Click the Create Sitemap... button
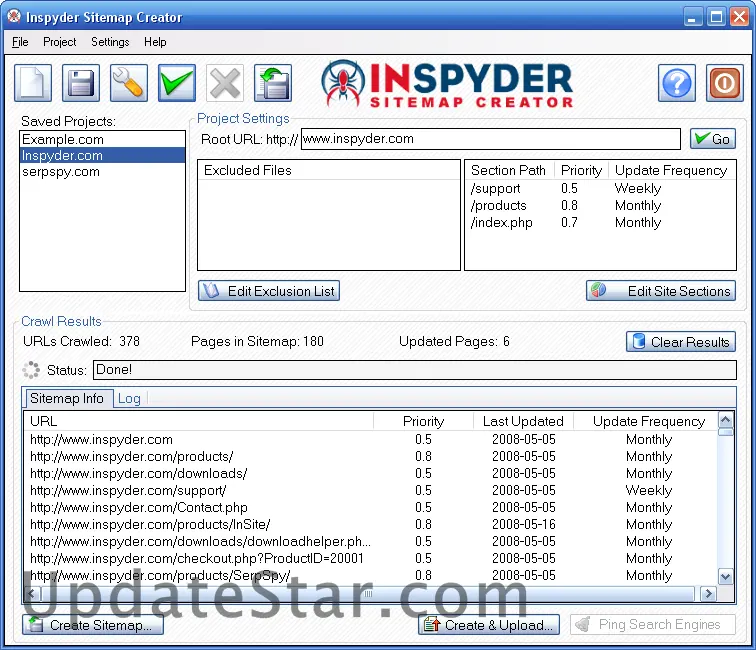The width and height of the screenshot is (756, 650). [93, 625]
